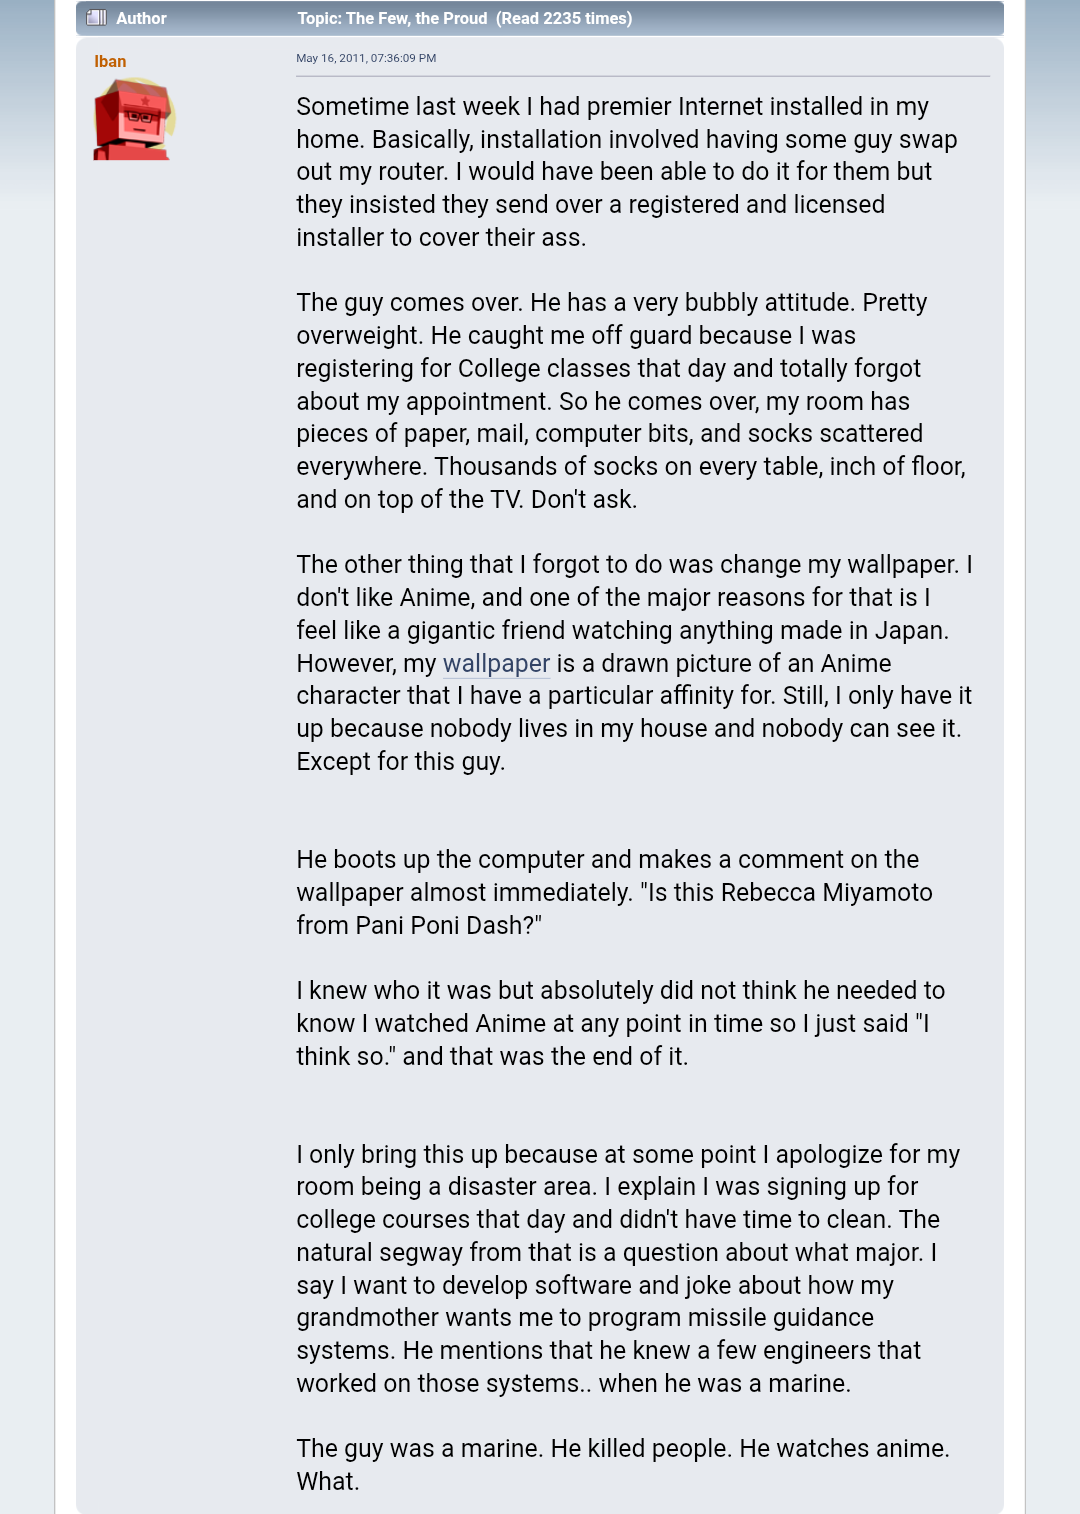Open the "wallpaper" hyperlink in the post
Image resolution: width=1080 pixels, height=1514 pixels.
[x=496, y=664]
